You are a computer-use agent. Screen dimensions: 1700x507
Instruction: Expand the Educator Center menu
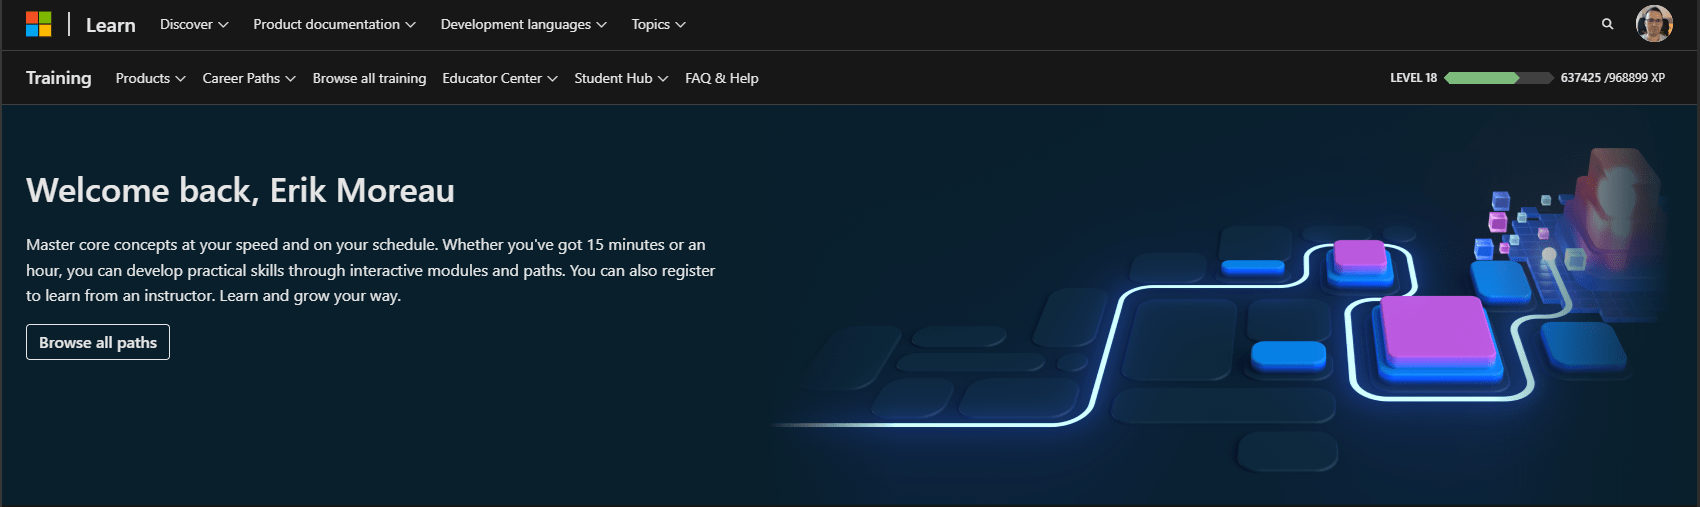click(x=500, y=78)
